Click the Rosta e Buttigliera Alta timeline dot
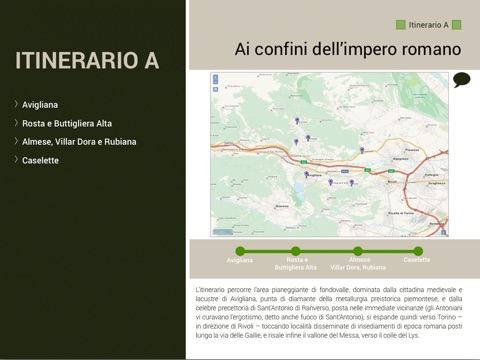 tap(295, 251)
